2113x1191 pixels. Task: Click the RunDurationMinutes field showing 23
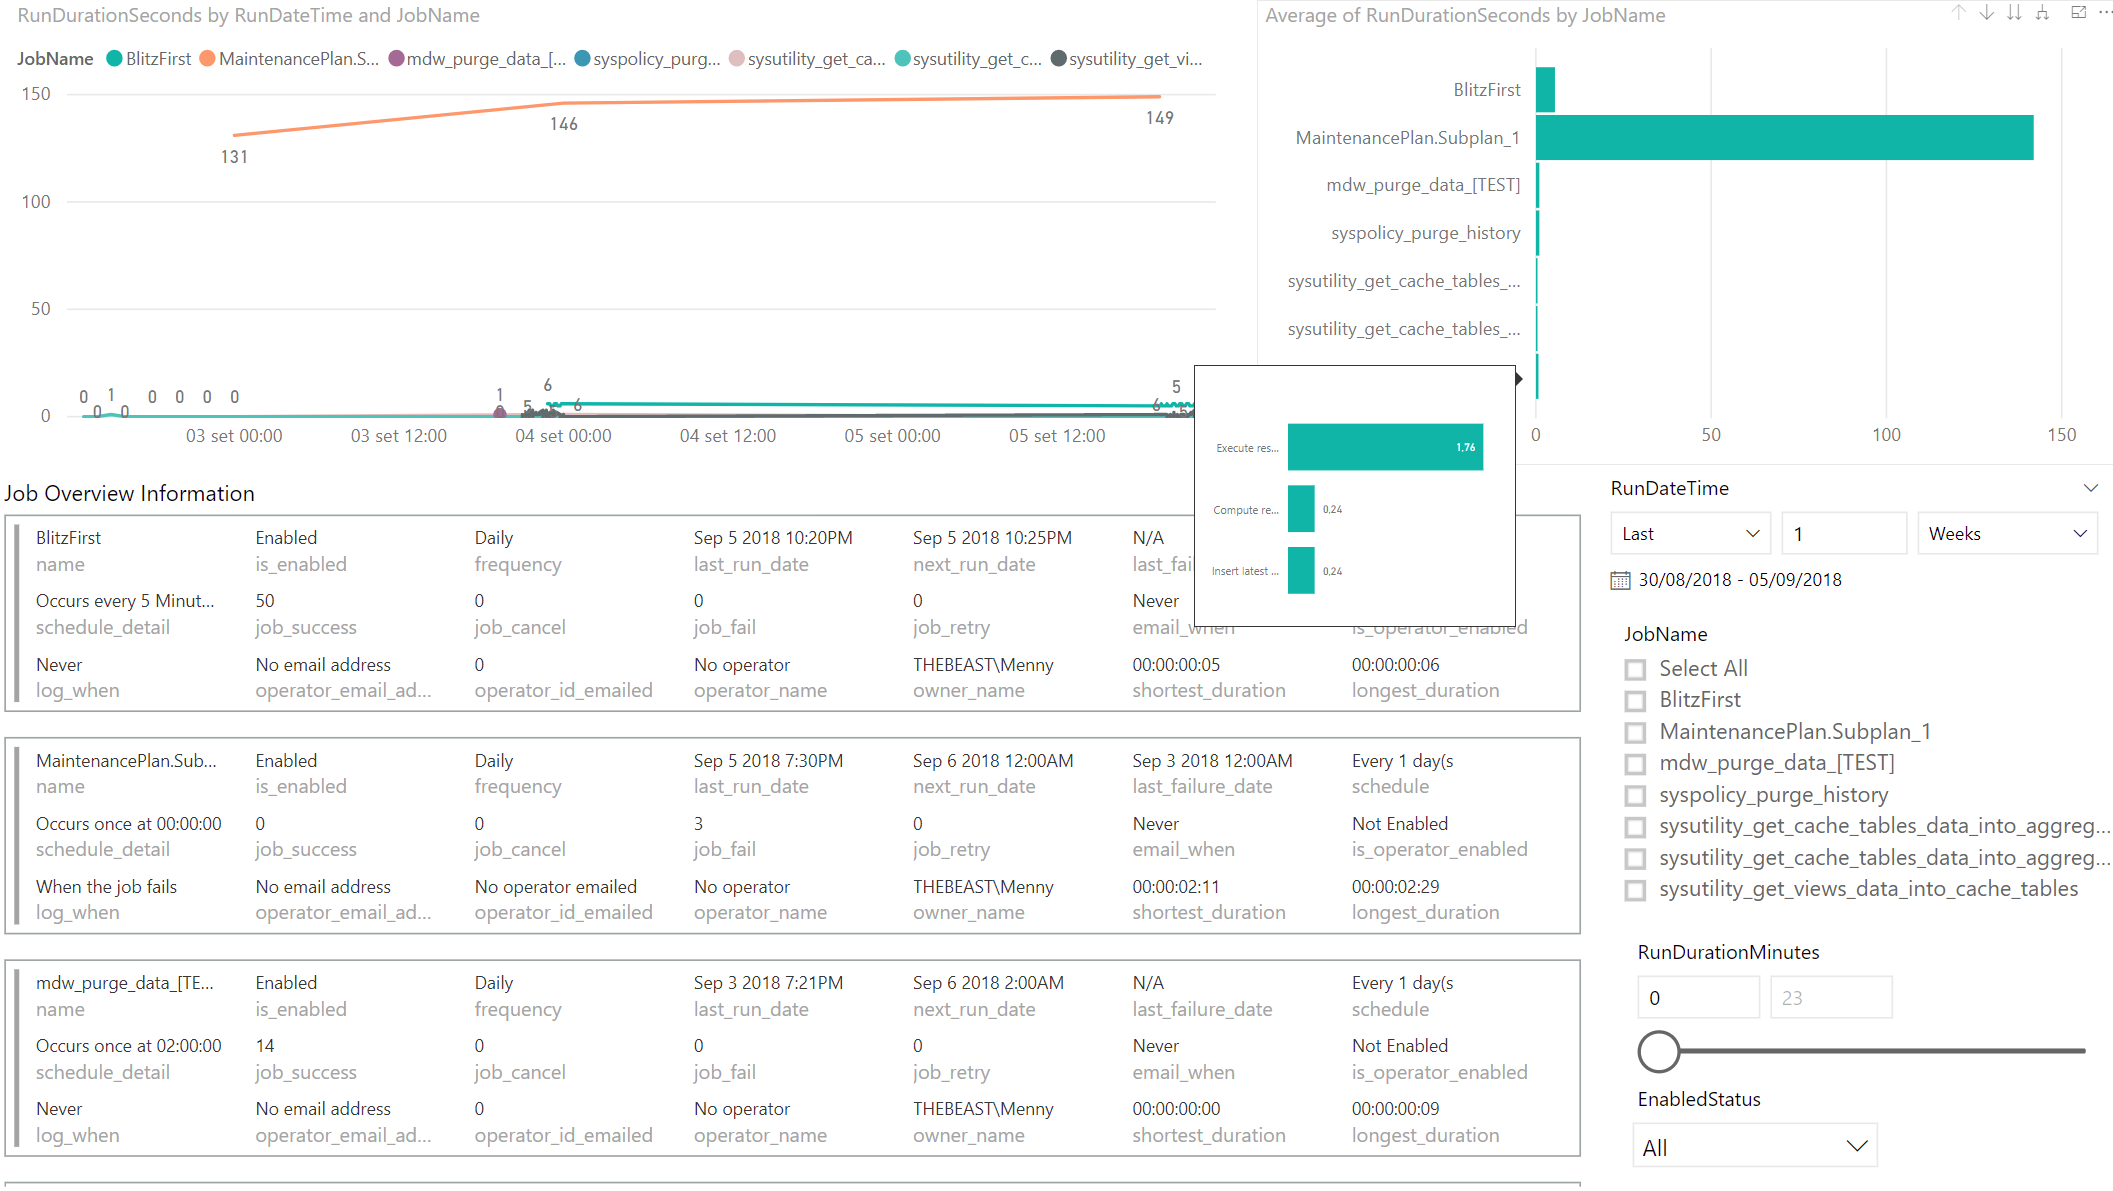tap(1831, 997)
